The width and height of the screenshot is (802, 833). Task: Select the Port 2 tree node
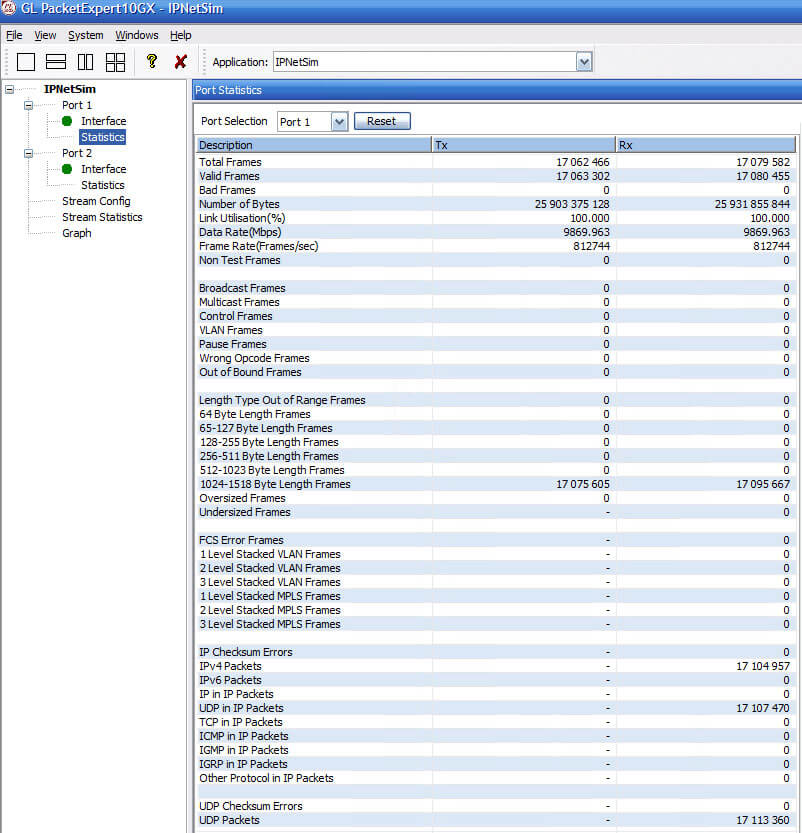pos(76,153)
